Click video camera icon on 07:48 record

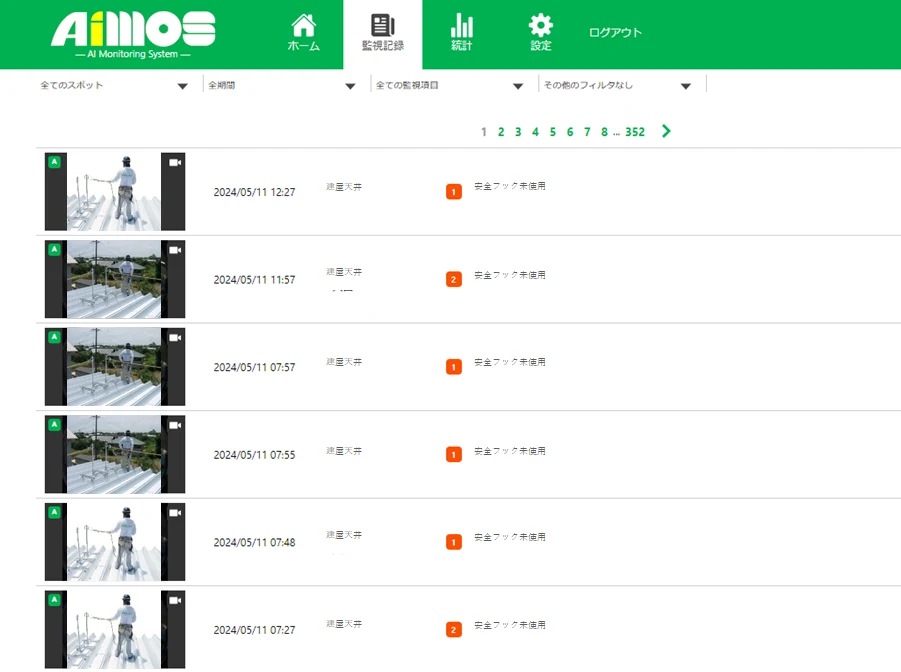click(175, 513)
